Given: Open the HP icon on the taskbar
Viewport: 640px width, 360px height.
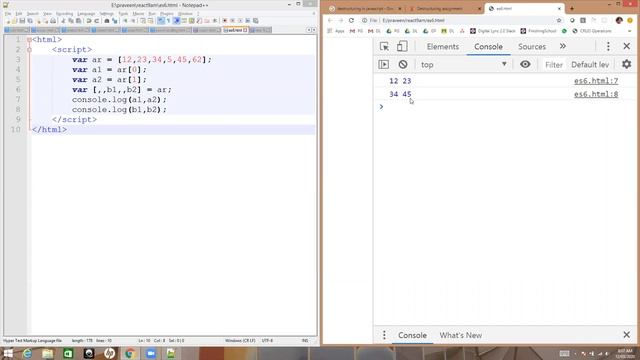Looking at the screenshot, I should [109, 353].
